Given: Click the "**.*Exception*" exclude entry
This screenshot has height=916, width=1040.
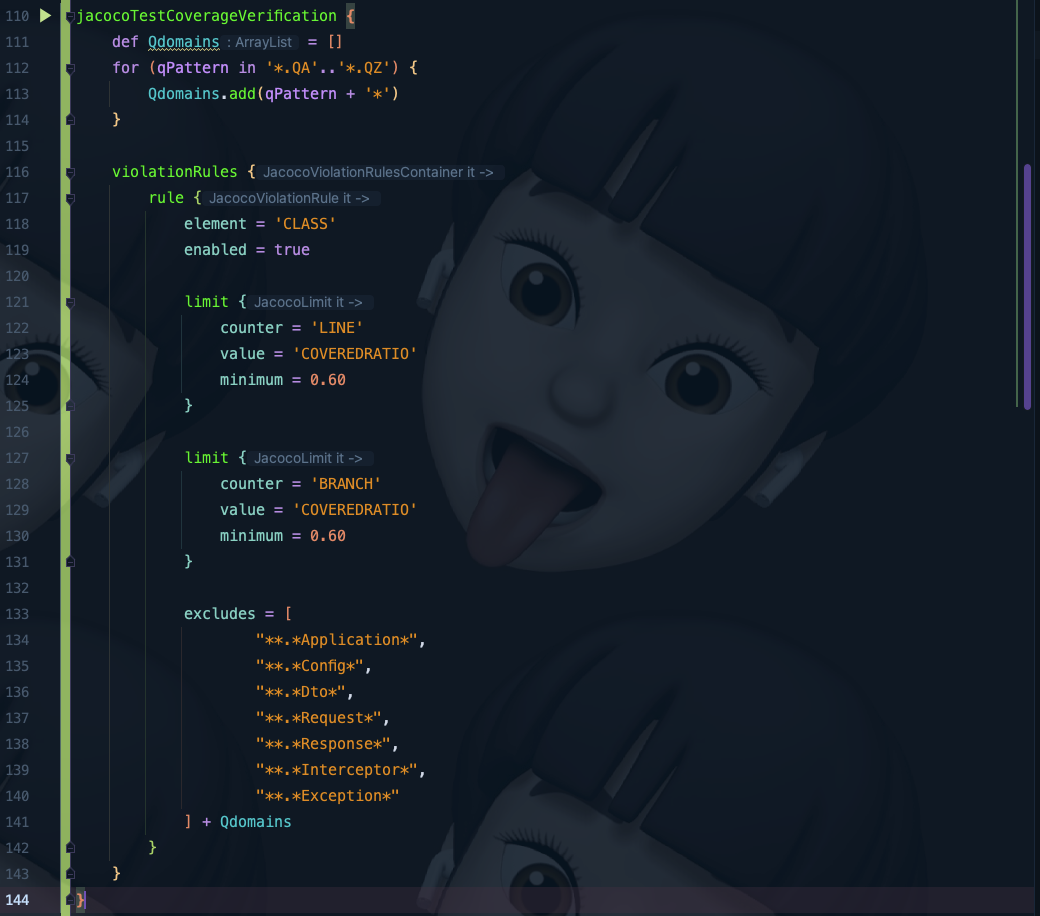Looking at the screenshot, I should tap(328, 796).
